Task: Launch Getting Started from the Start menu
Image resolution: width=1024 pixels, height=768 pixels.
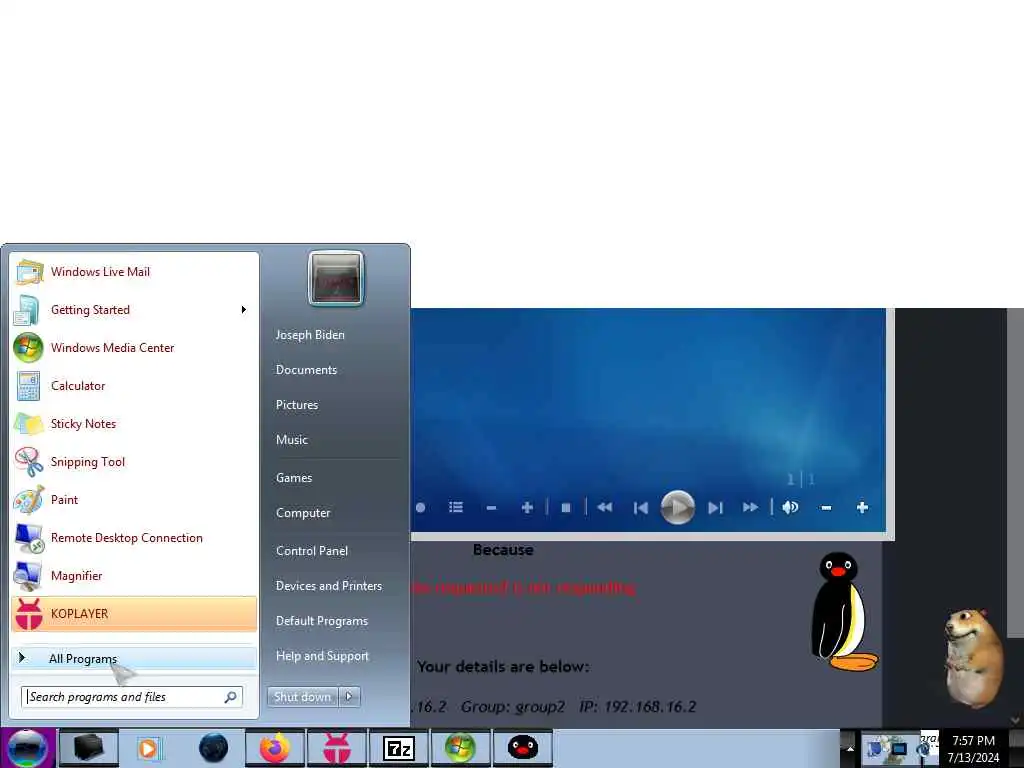Action: [x=134, y=310]
